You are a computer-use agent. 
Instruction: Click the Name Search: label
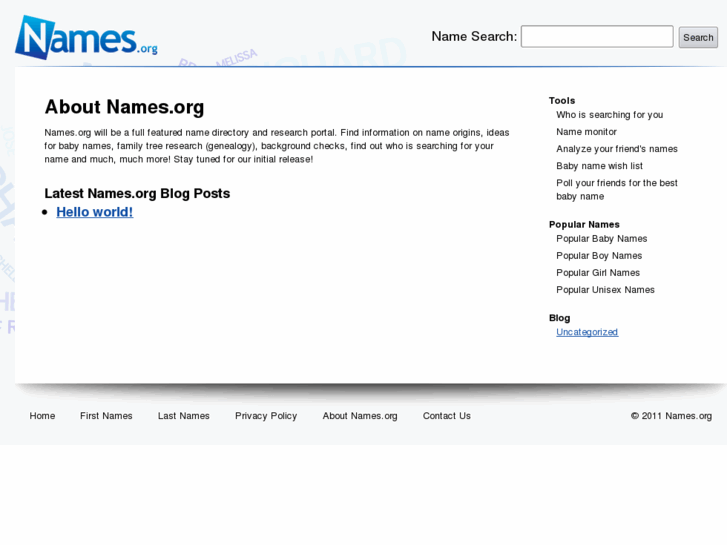474,36
